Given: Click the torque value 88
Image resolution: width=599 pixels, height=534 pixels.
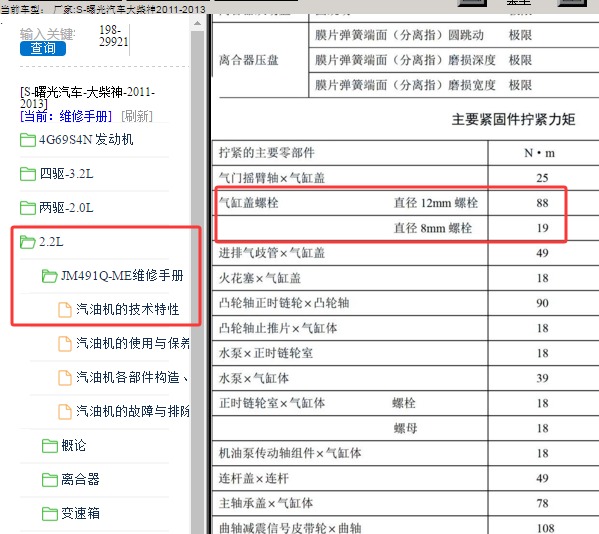Looking at the screenshot, I should click(542, 203).
